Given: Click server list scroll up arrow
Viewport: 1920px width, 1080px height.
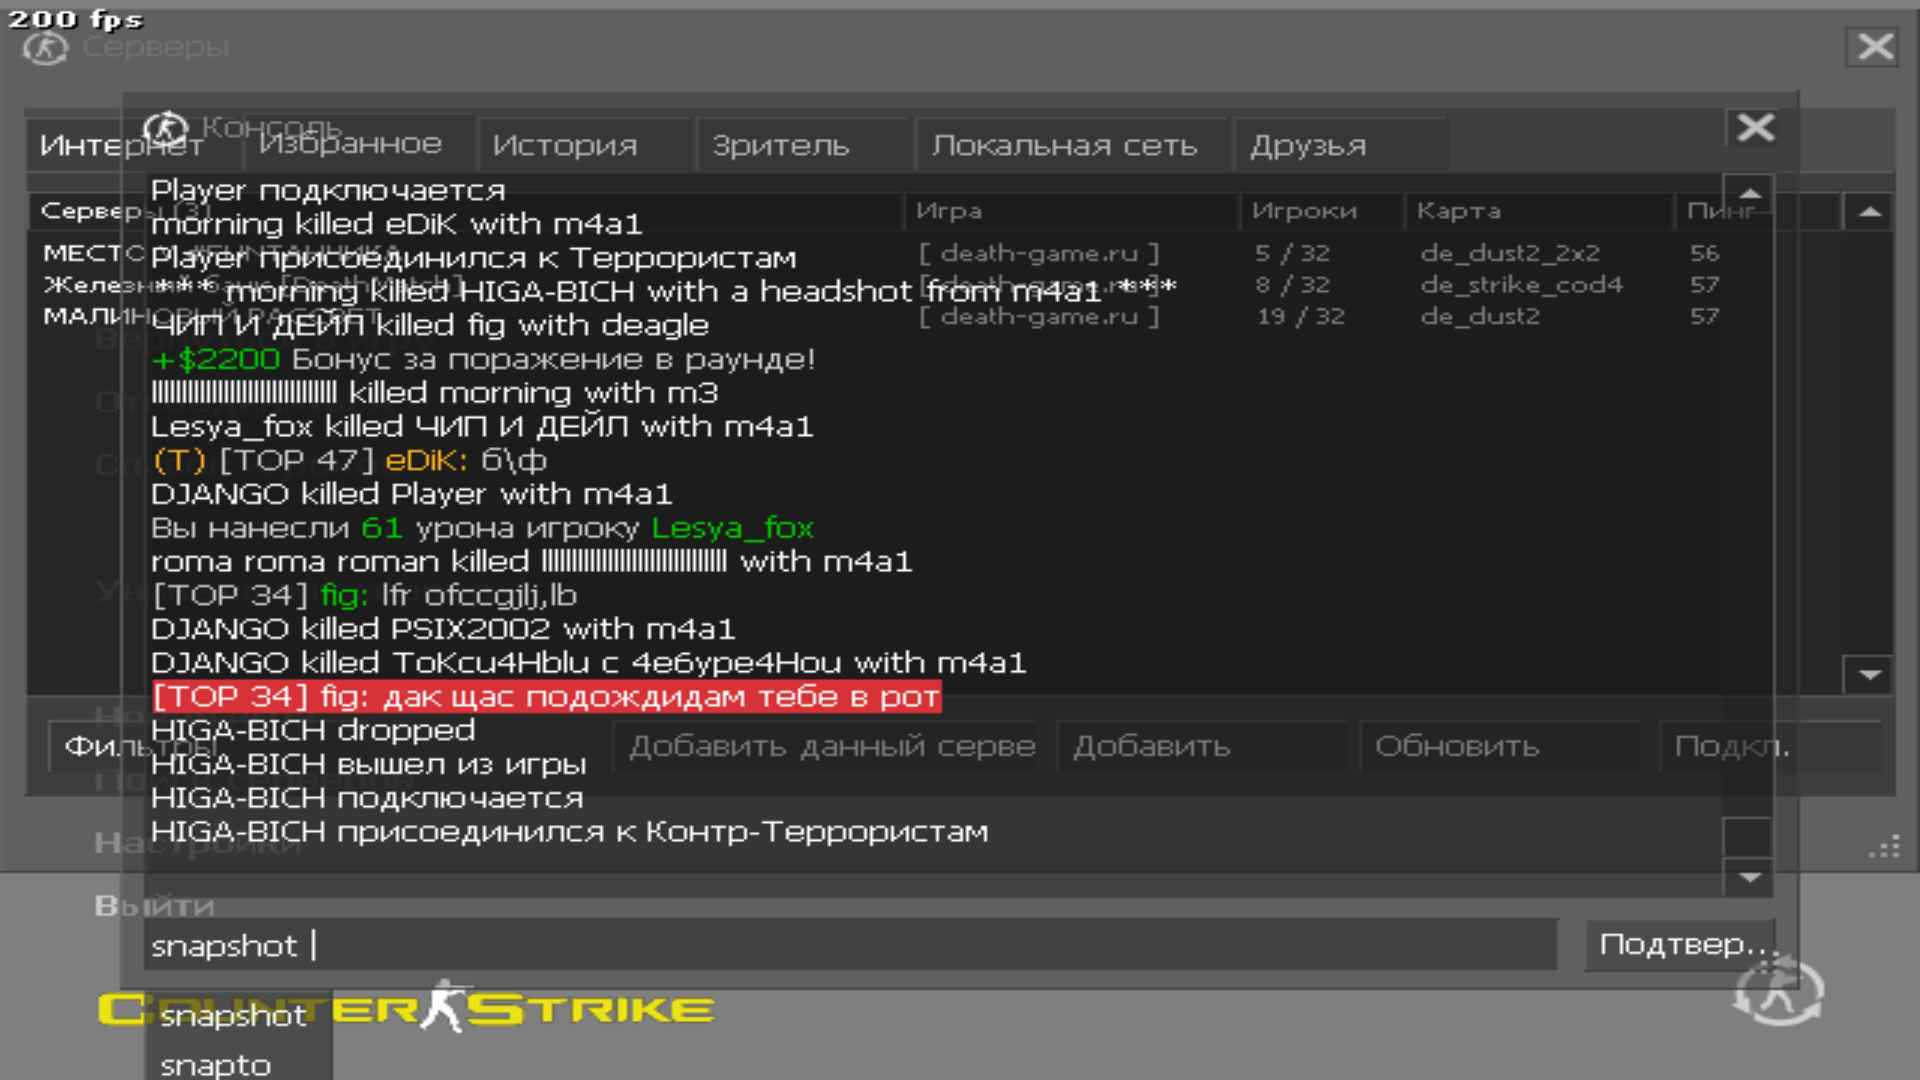Looking at the screenshot, I should coord(1868,212).
